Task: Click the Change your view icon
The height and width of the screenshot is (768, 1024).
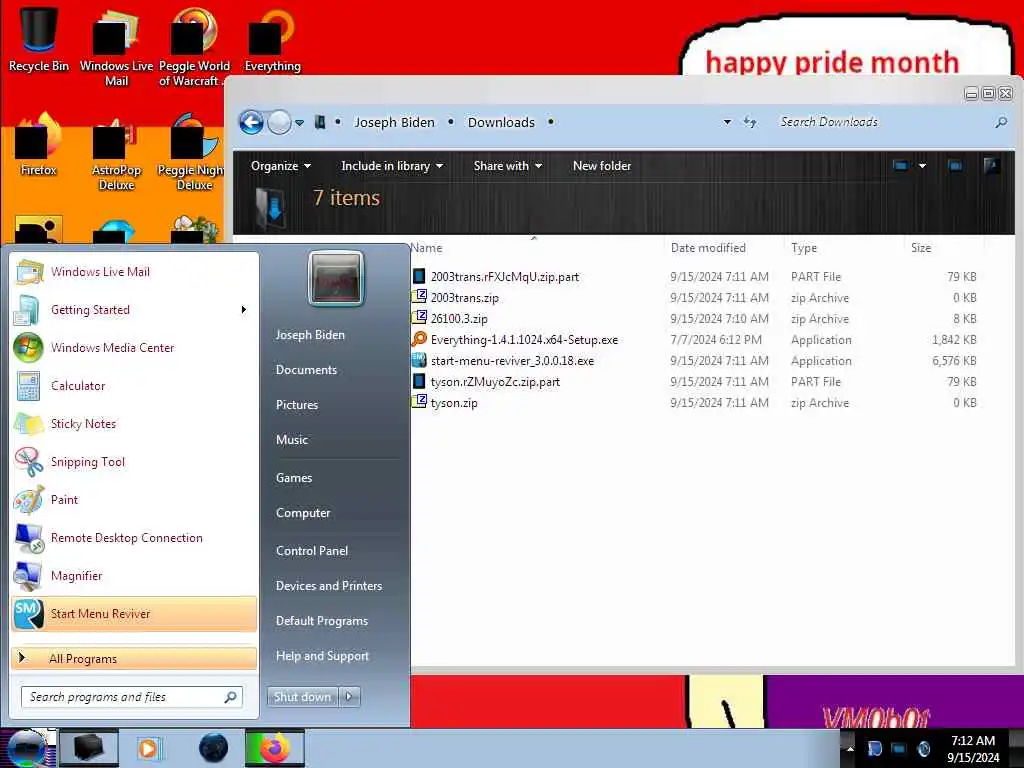Action: 901,166
